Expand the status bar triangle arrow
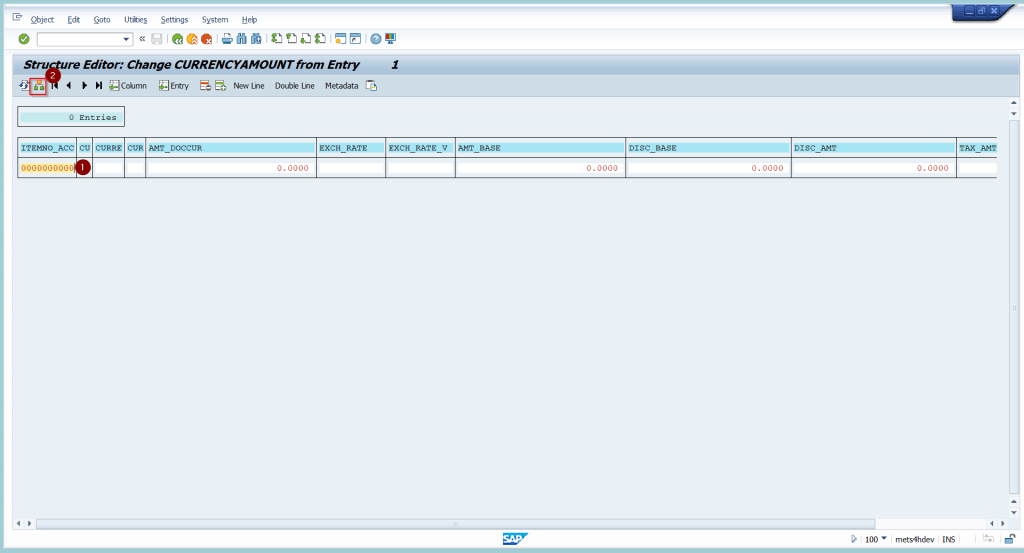Screen dimensions: 1024x553 pos(854,539)
